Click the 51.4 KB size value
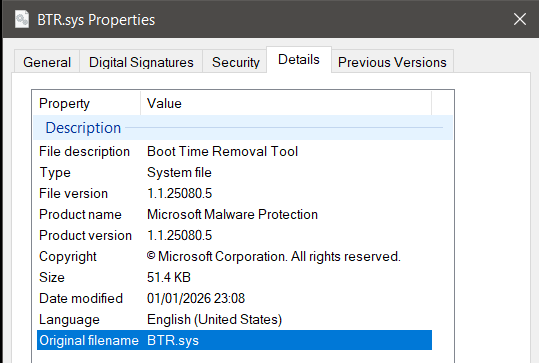 click(x=168, y=277)
